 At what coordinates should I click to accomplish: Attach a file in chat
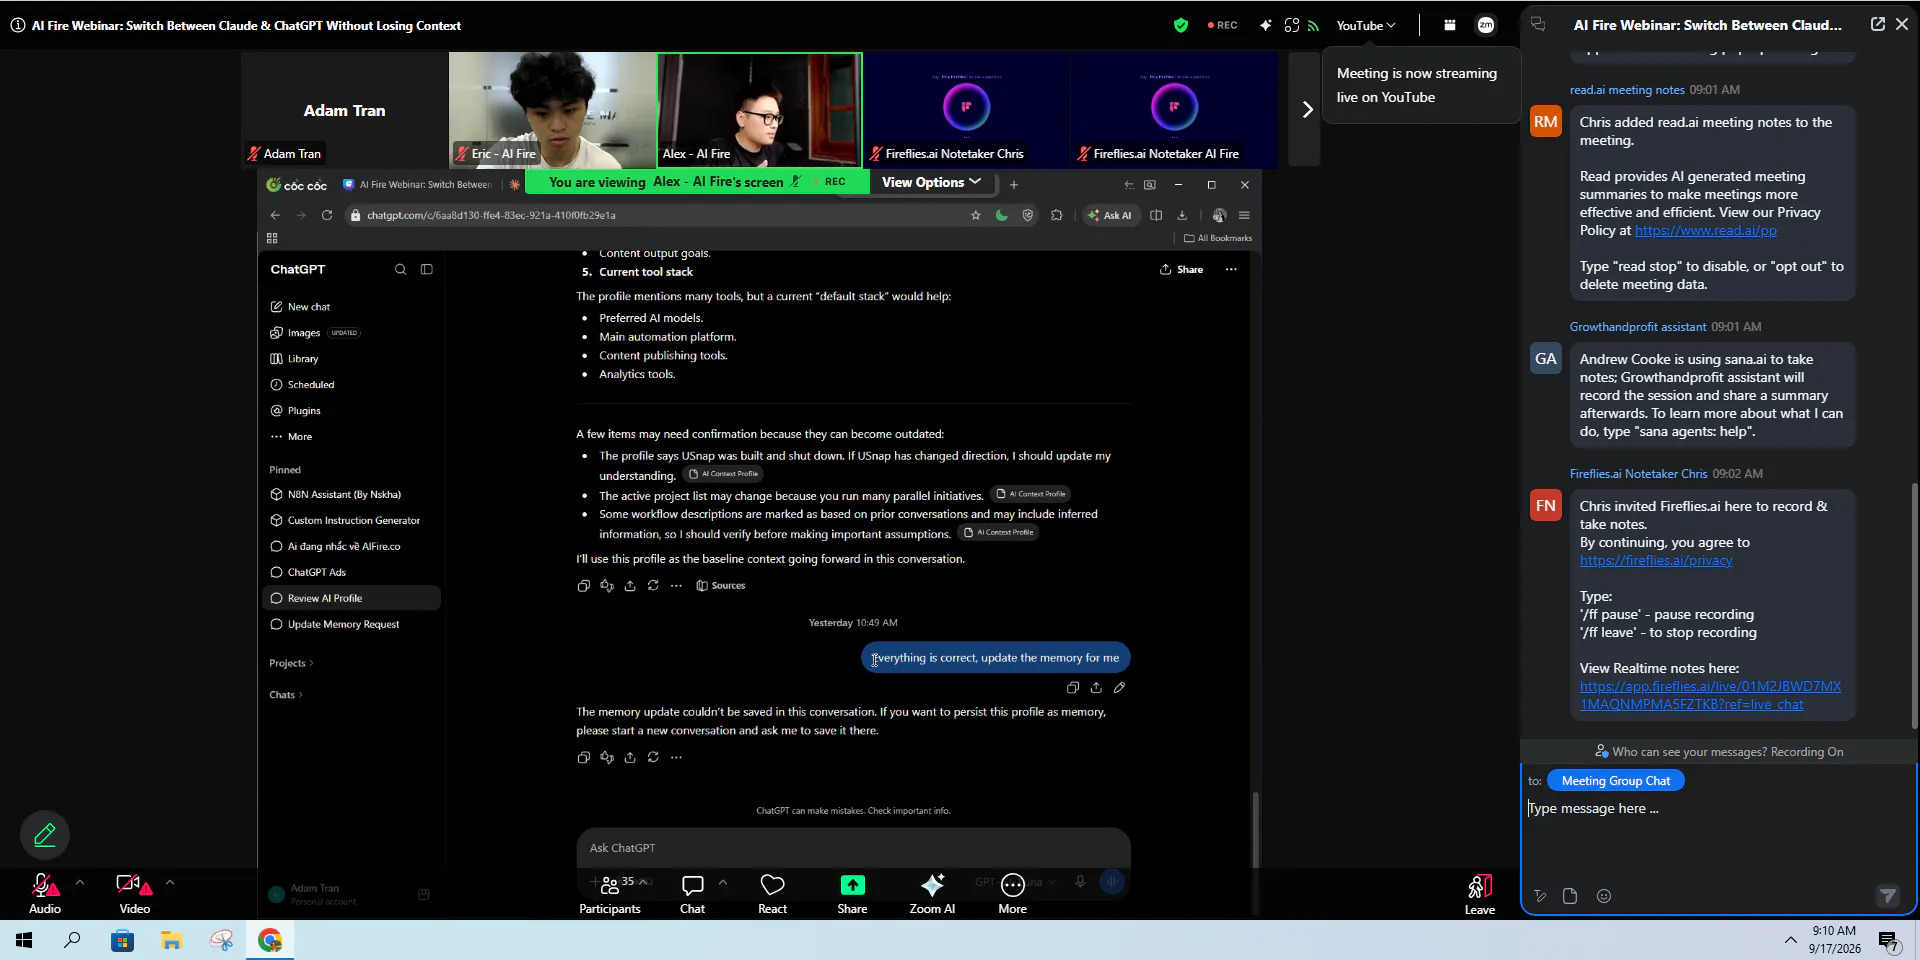(1570, 896)
